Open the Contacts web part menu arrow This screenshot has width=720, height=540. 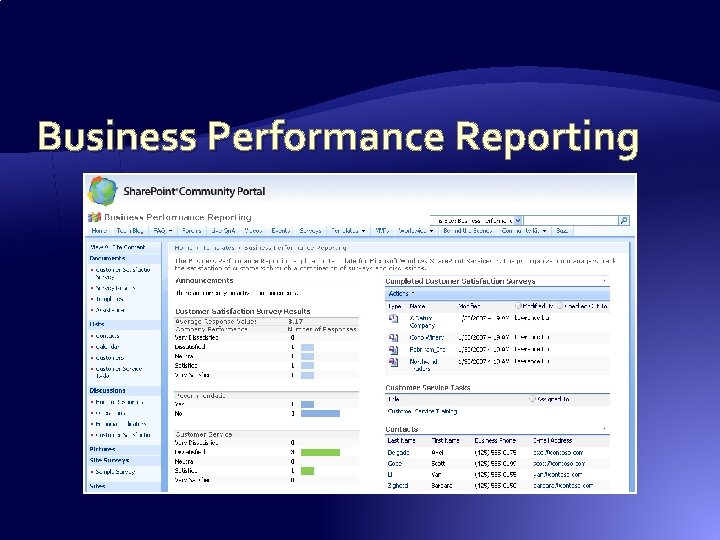pos(604,429)
